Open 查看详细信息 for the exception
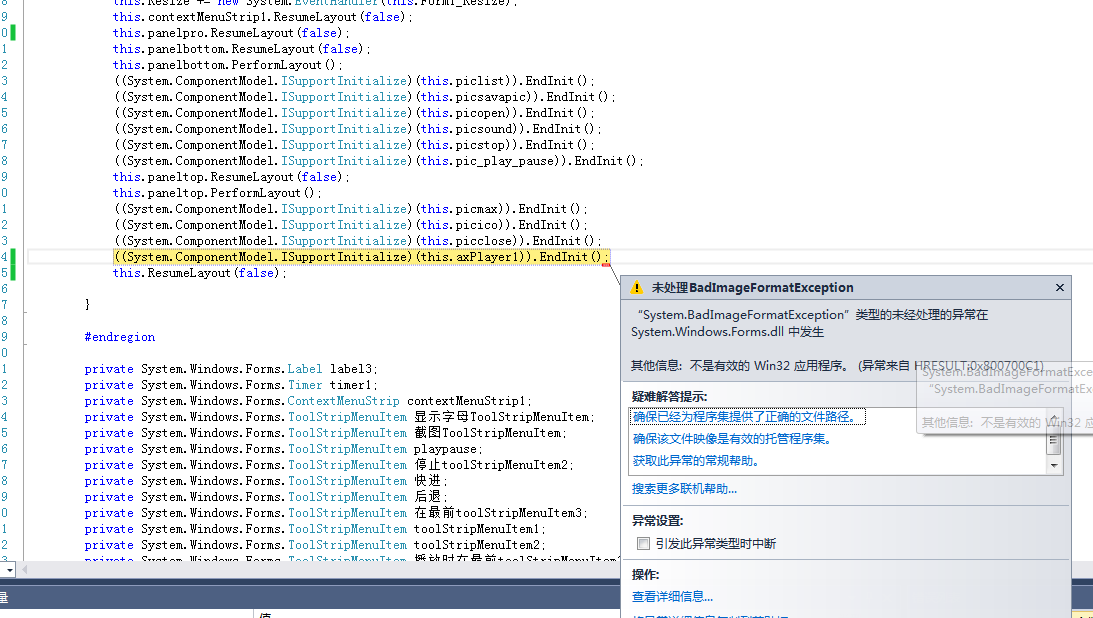Viewport: 1093px width, 618px height. pyautogui.click(x=672, y=597)
